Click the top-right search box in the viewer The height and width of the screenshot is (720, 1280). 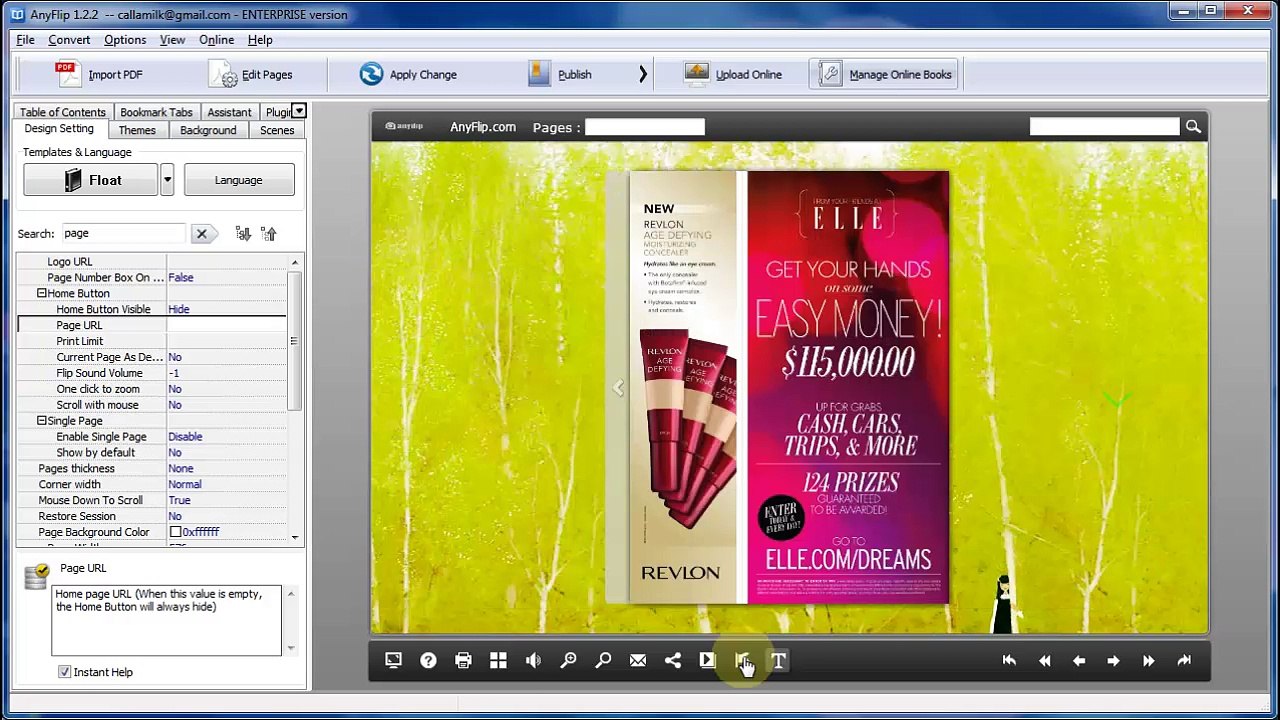pos(1105,126)
